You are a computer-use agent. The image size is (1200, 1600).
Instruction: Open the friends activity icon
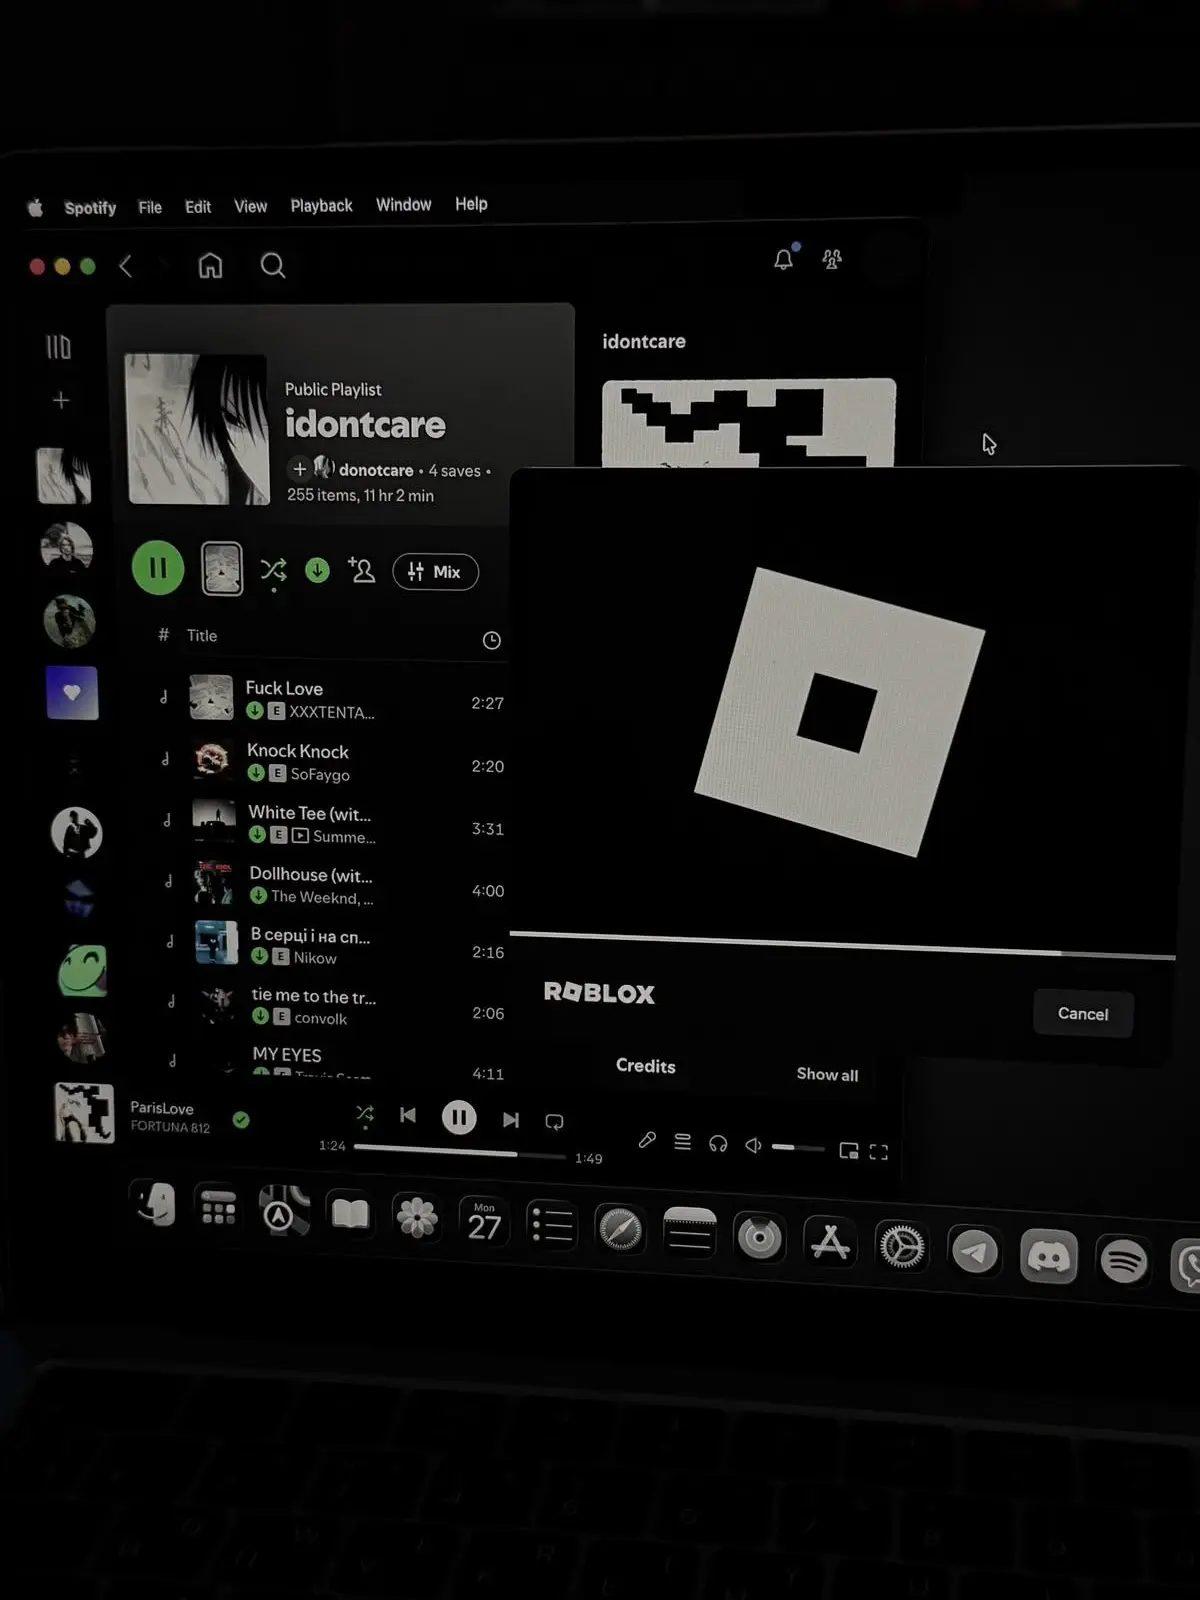point(832,260)
